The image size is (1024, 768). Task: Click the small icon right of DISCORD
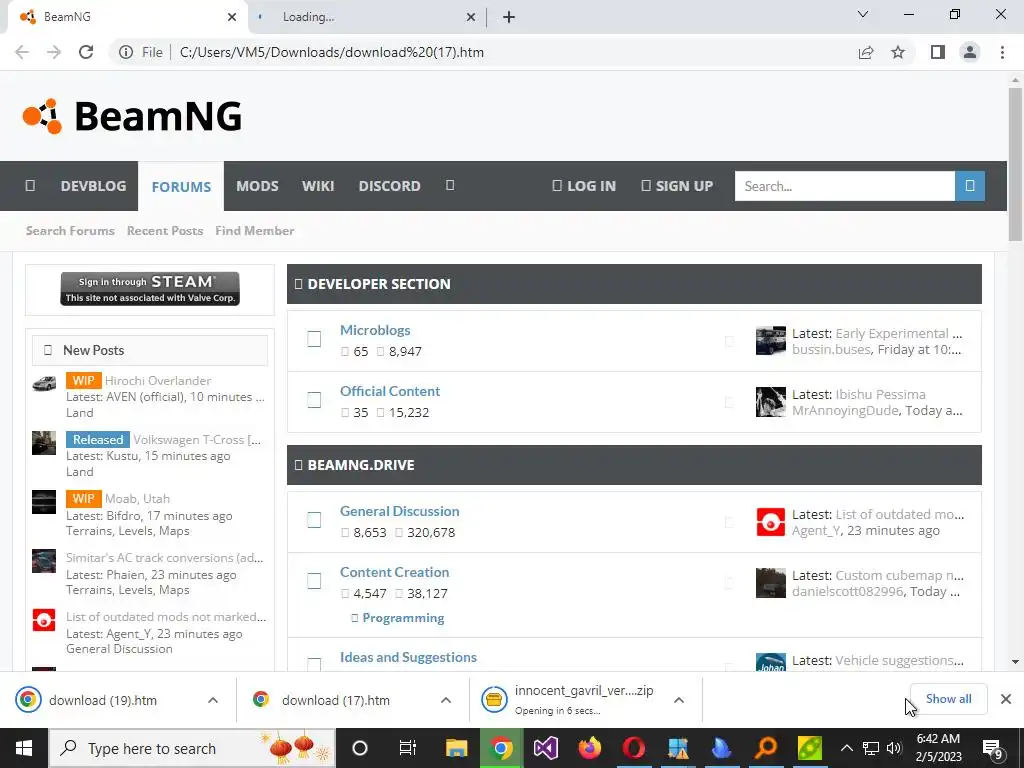tap(450, 185)
